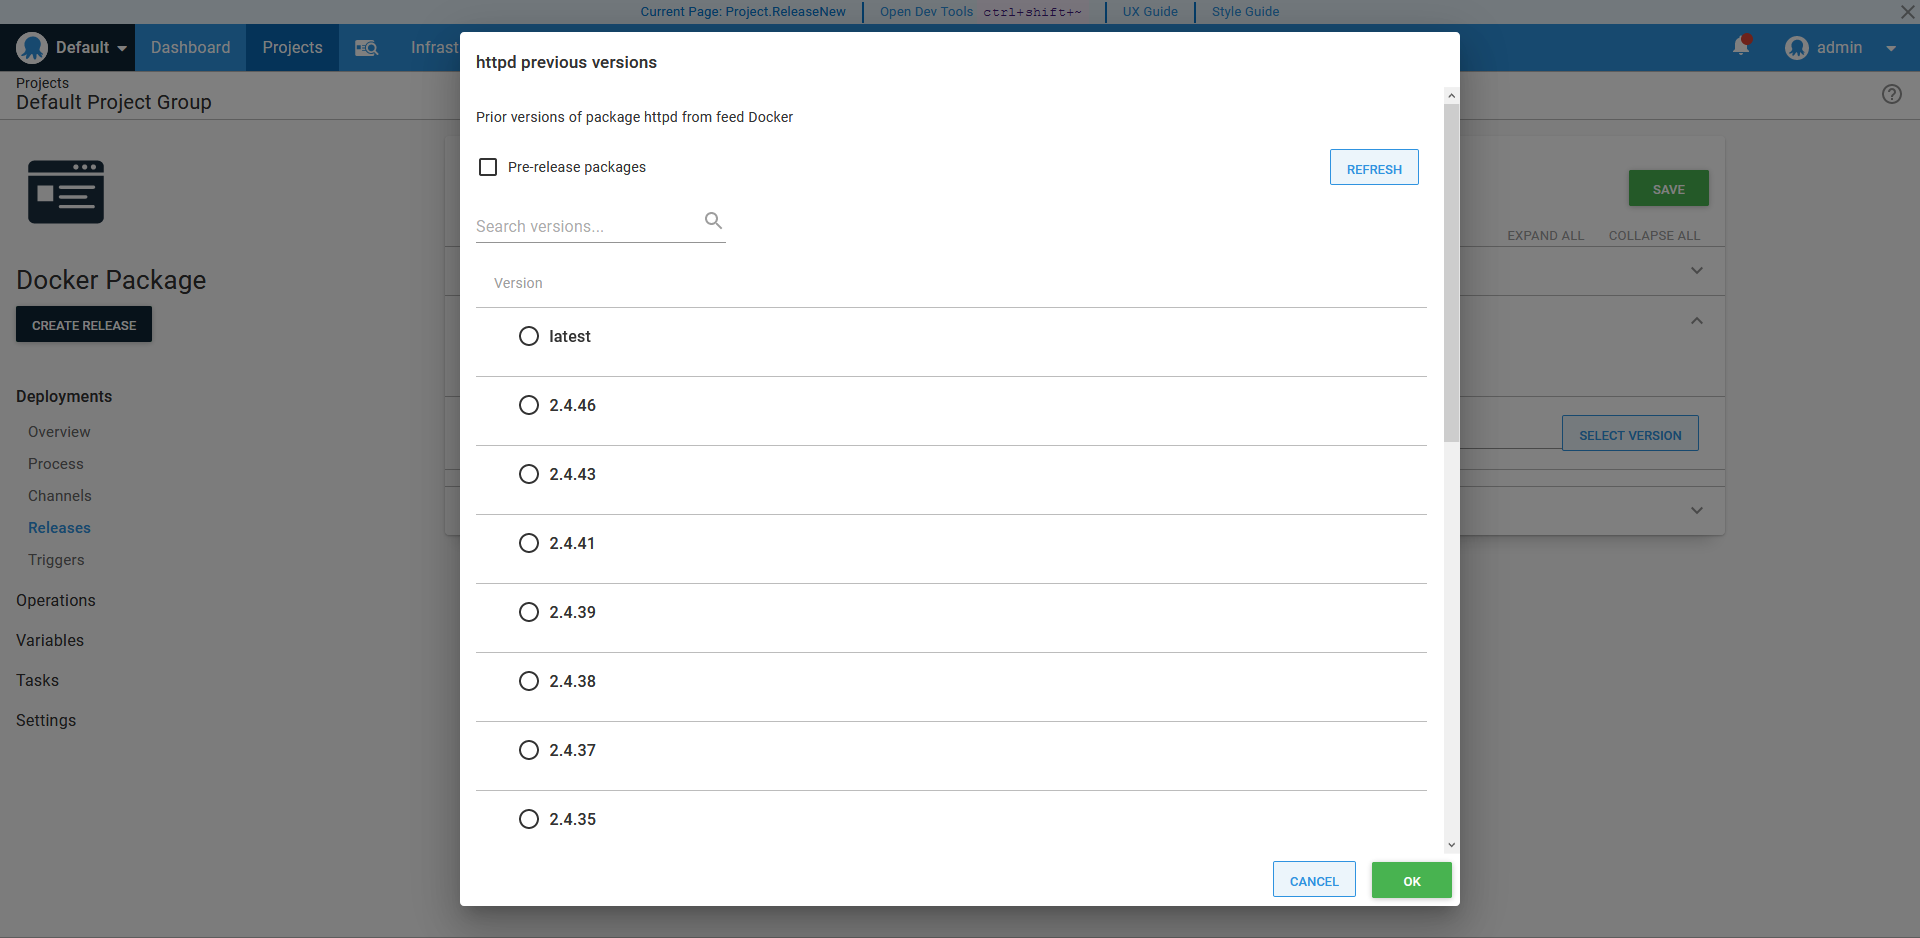Viewport: 1920px width, 938px height.
Task: Click the SELECT VERSION button
Action: [x=1630, y=434]
